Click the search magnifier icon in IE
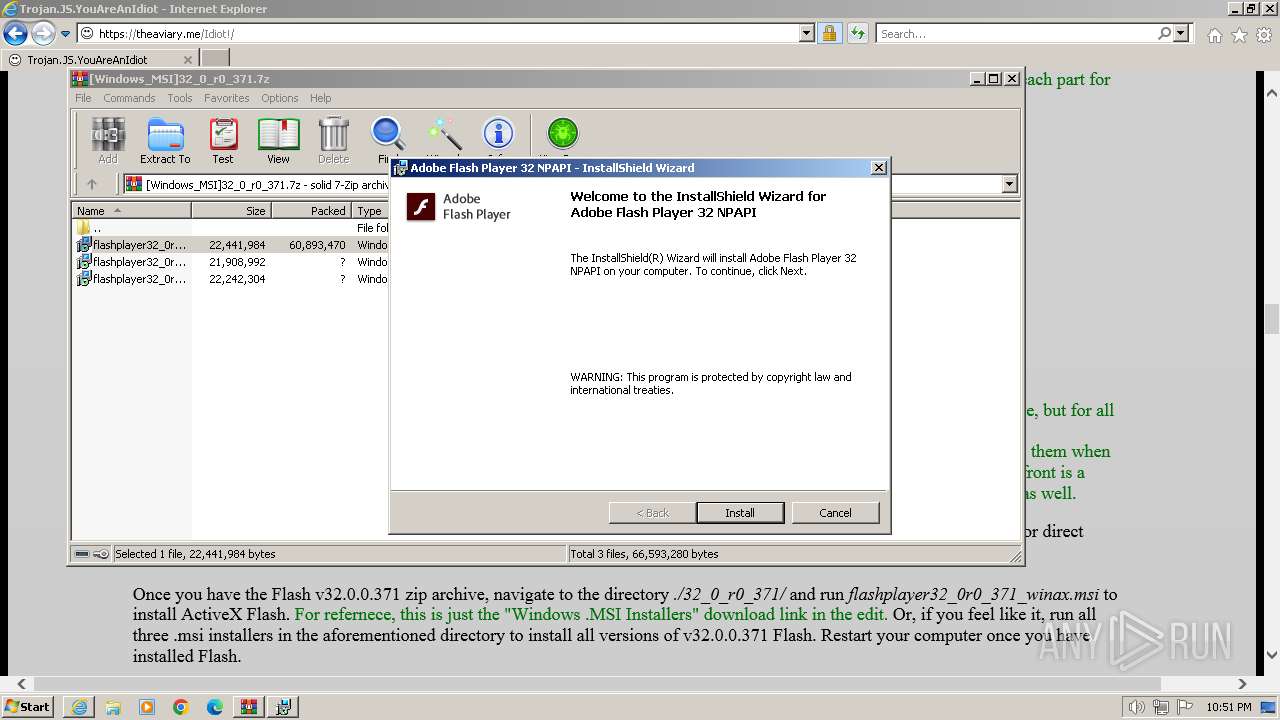Viewport: 1280px width, 720px height. (x=1164, y=33)
